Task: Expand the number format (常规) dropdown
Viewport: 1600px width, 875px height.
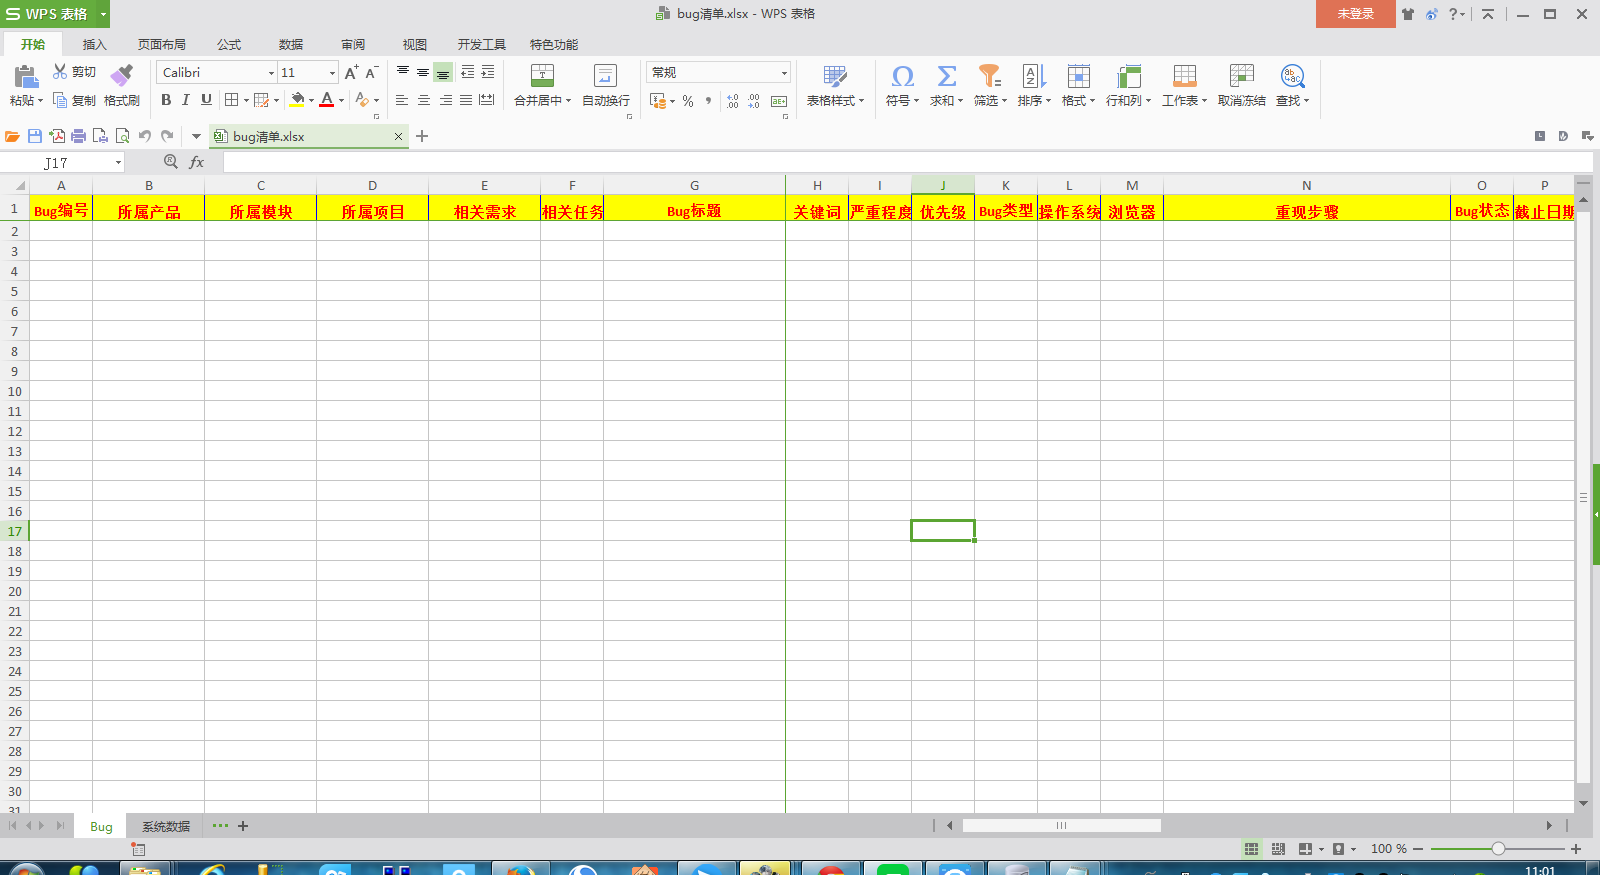Action: point(783,73)
